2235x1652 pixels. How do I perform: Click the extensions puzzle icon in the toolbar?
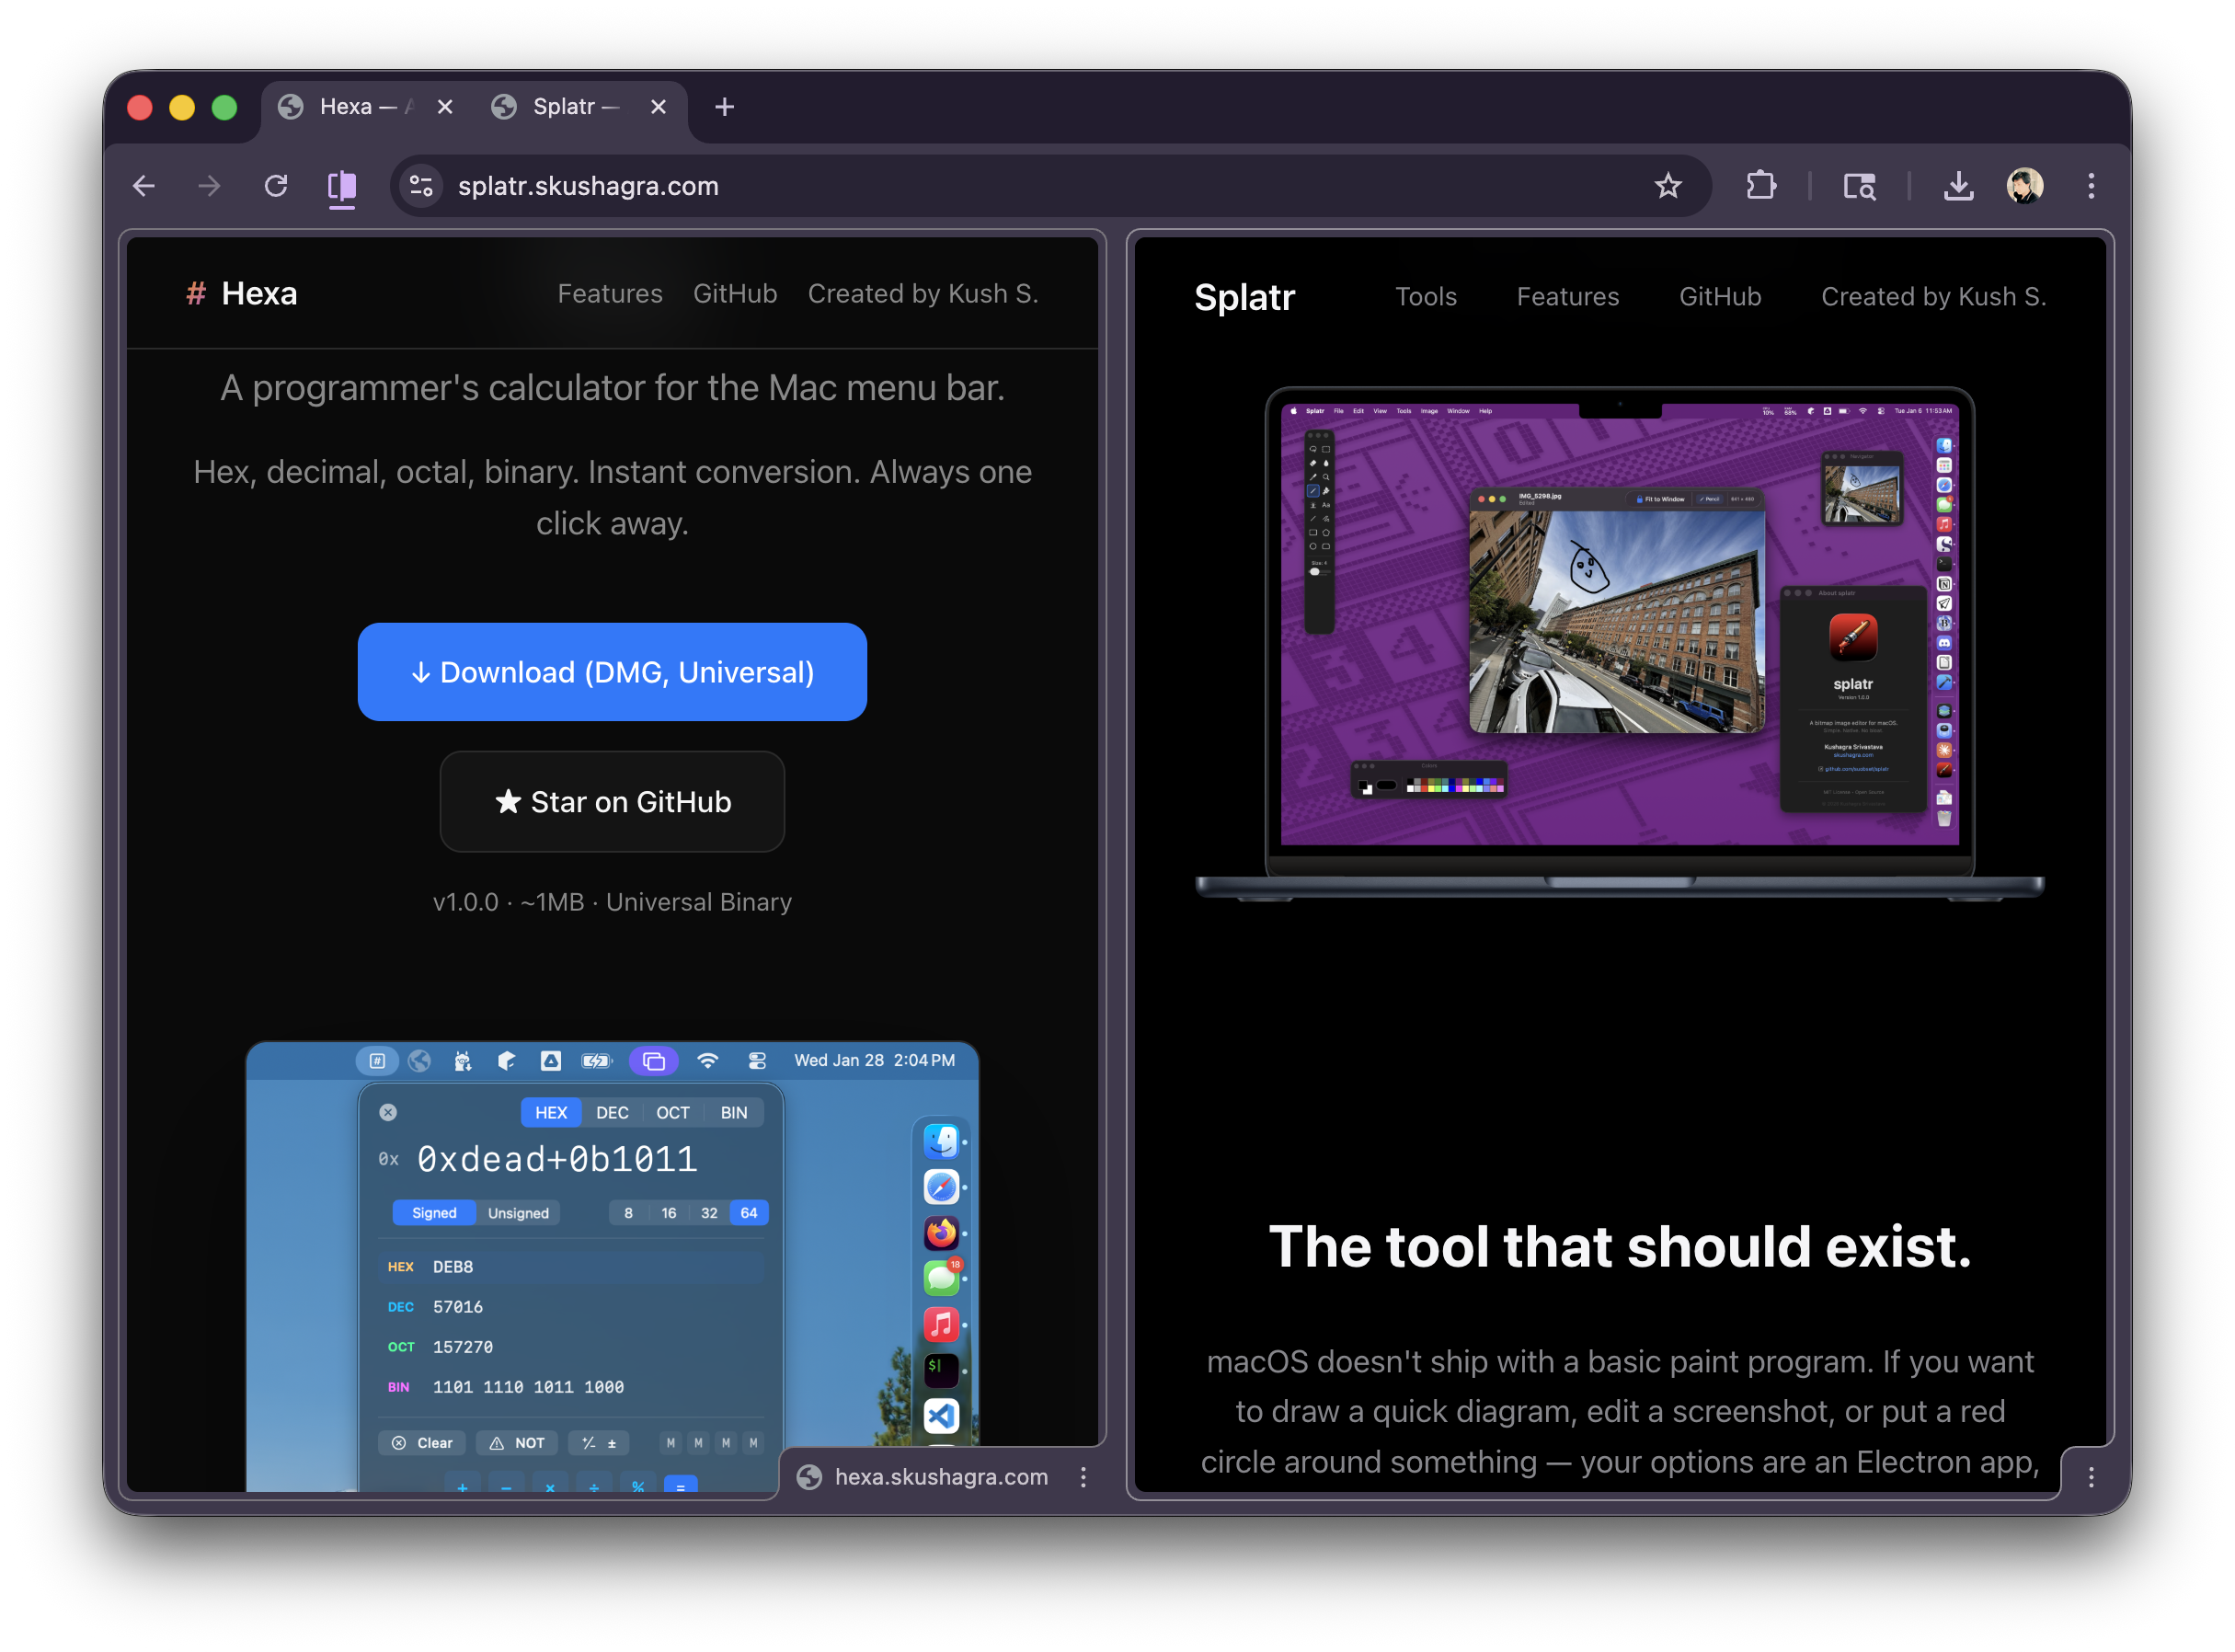1762,186
